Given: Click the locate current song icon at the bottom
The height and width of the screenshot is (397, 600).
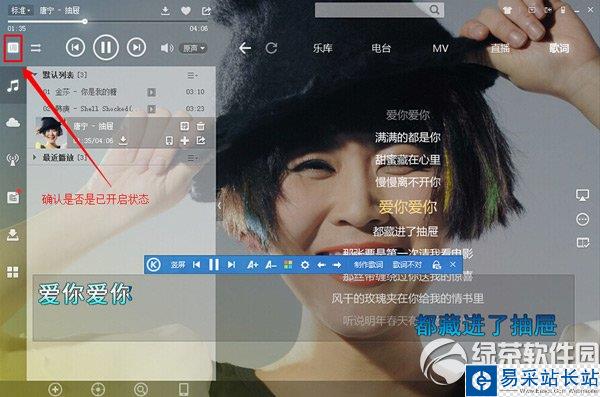Looking at the screenshot, I should pyautogui.click(x=98, y=389).
